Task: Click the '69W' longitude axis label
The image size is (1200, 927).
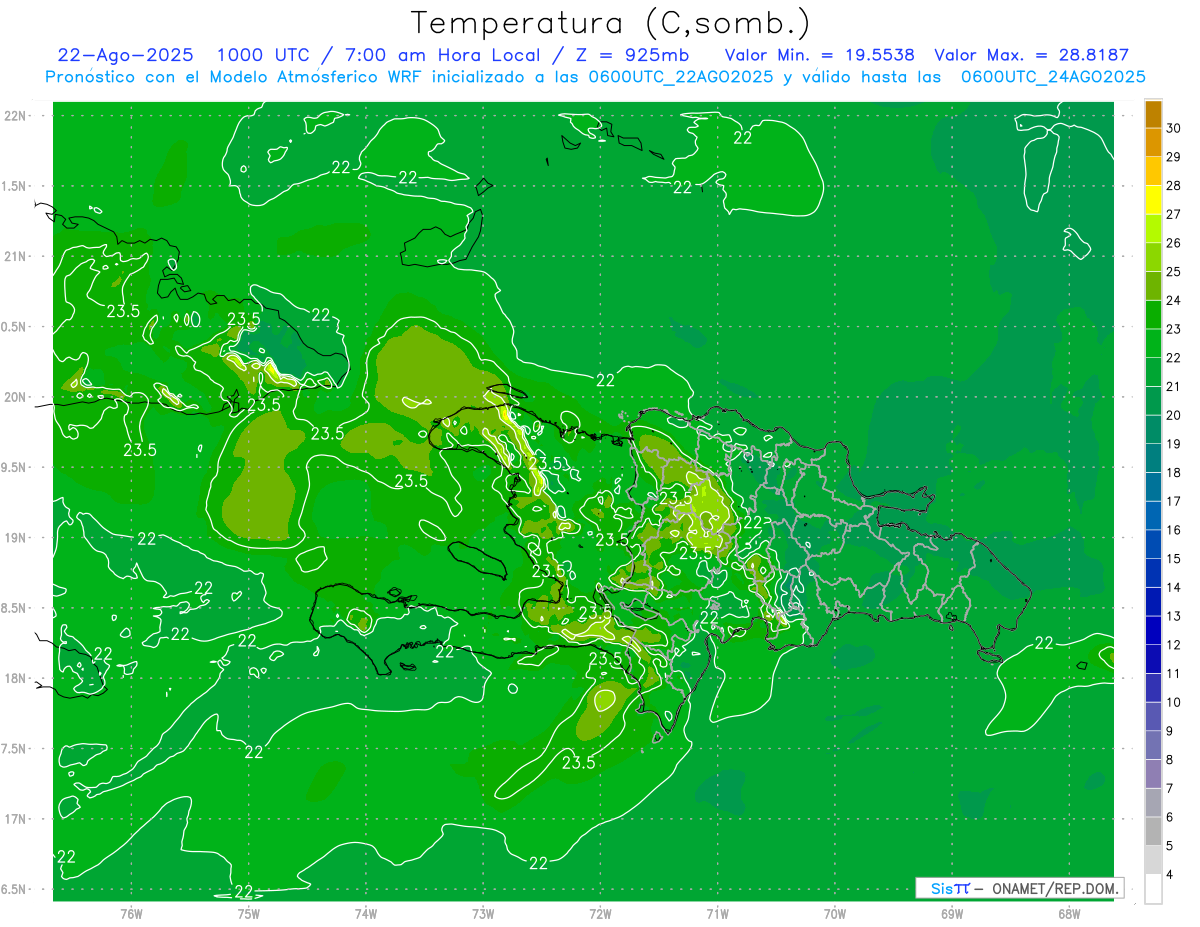Action: point(952,915)
